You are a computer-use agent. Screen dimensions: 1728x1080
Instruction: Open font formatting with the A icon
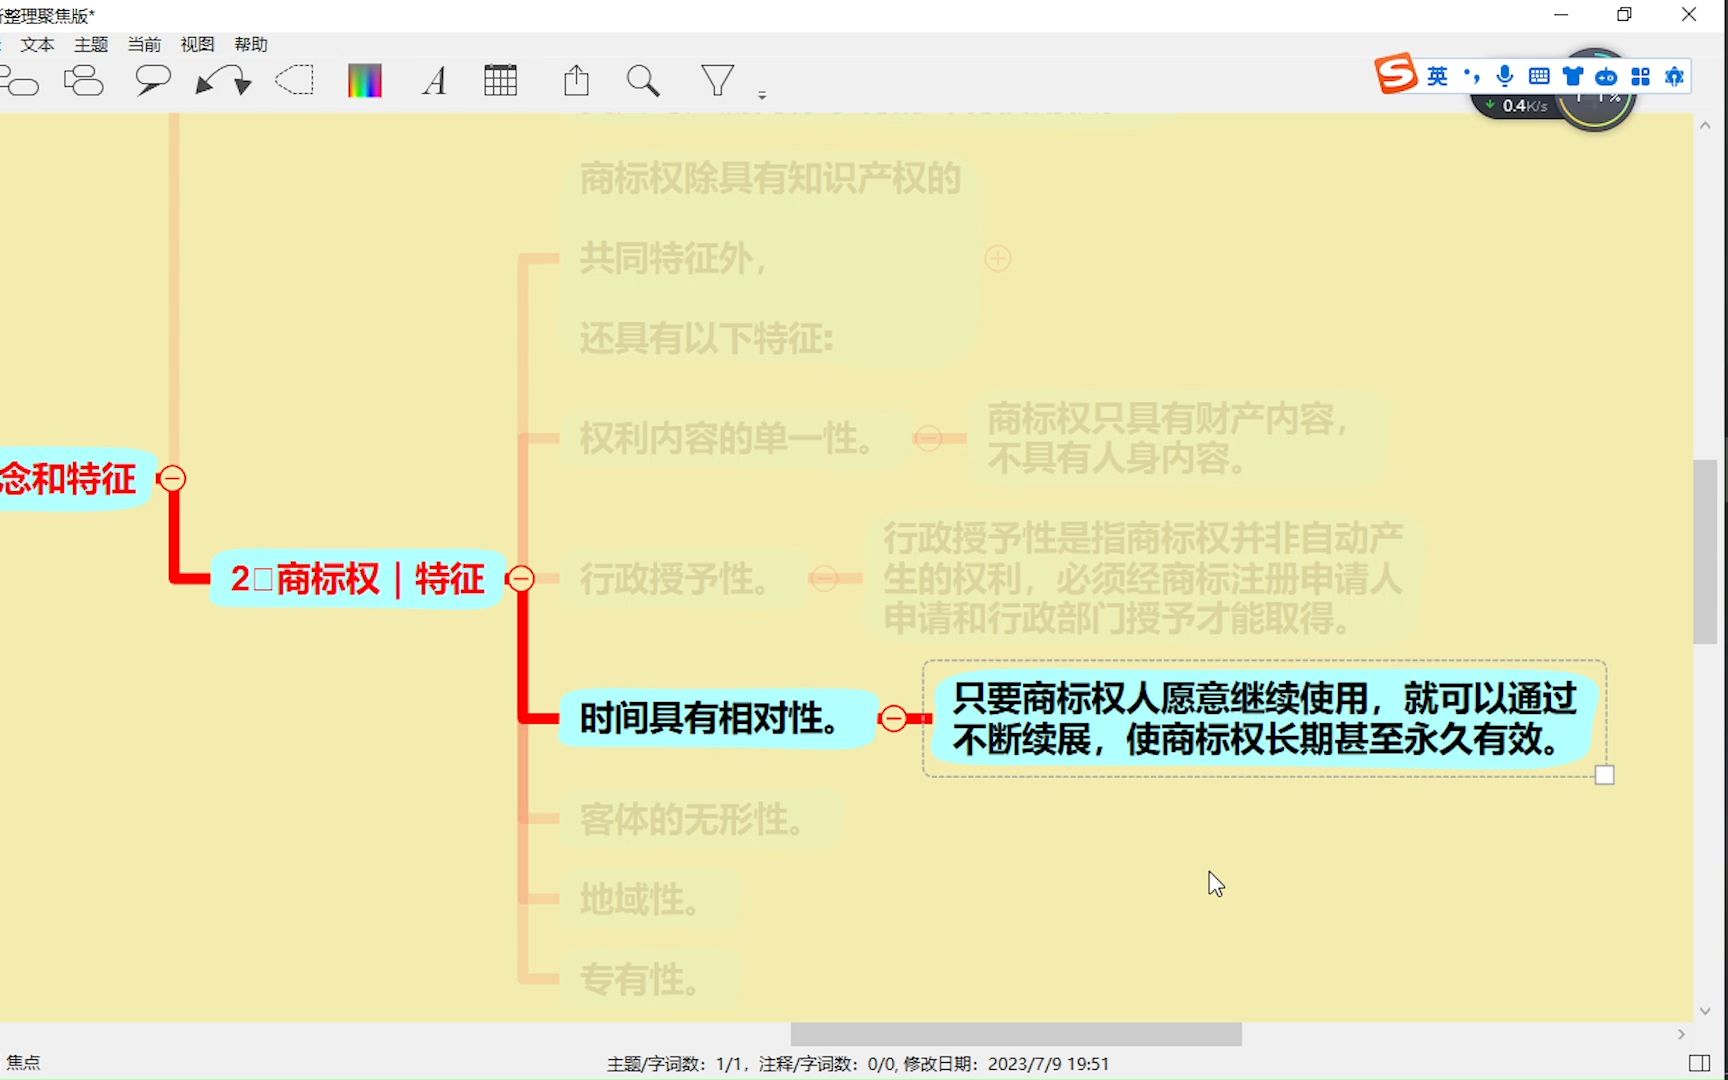(434, 81)
